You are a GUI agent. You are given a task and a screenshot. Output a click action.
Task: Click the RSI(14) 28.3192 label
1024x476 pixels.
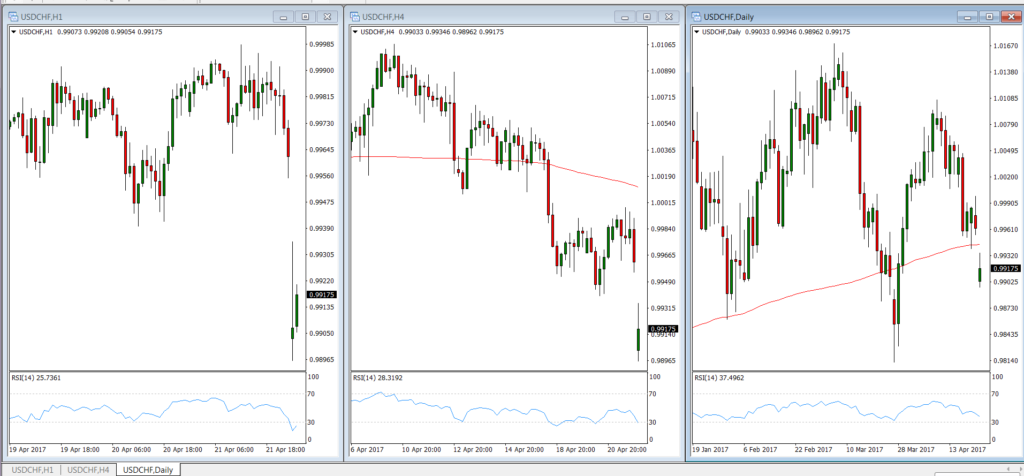[x=375, y=377]
